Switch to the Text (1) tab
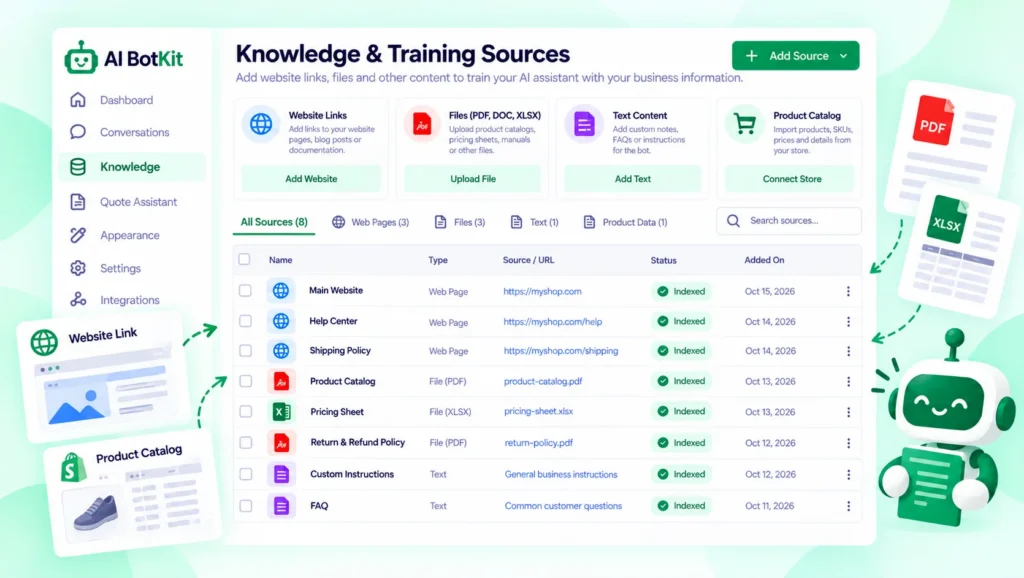 click(534, 222)
